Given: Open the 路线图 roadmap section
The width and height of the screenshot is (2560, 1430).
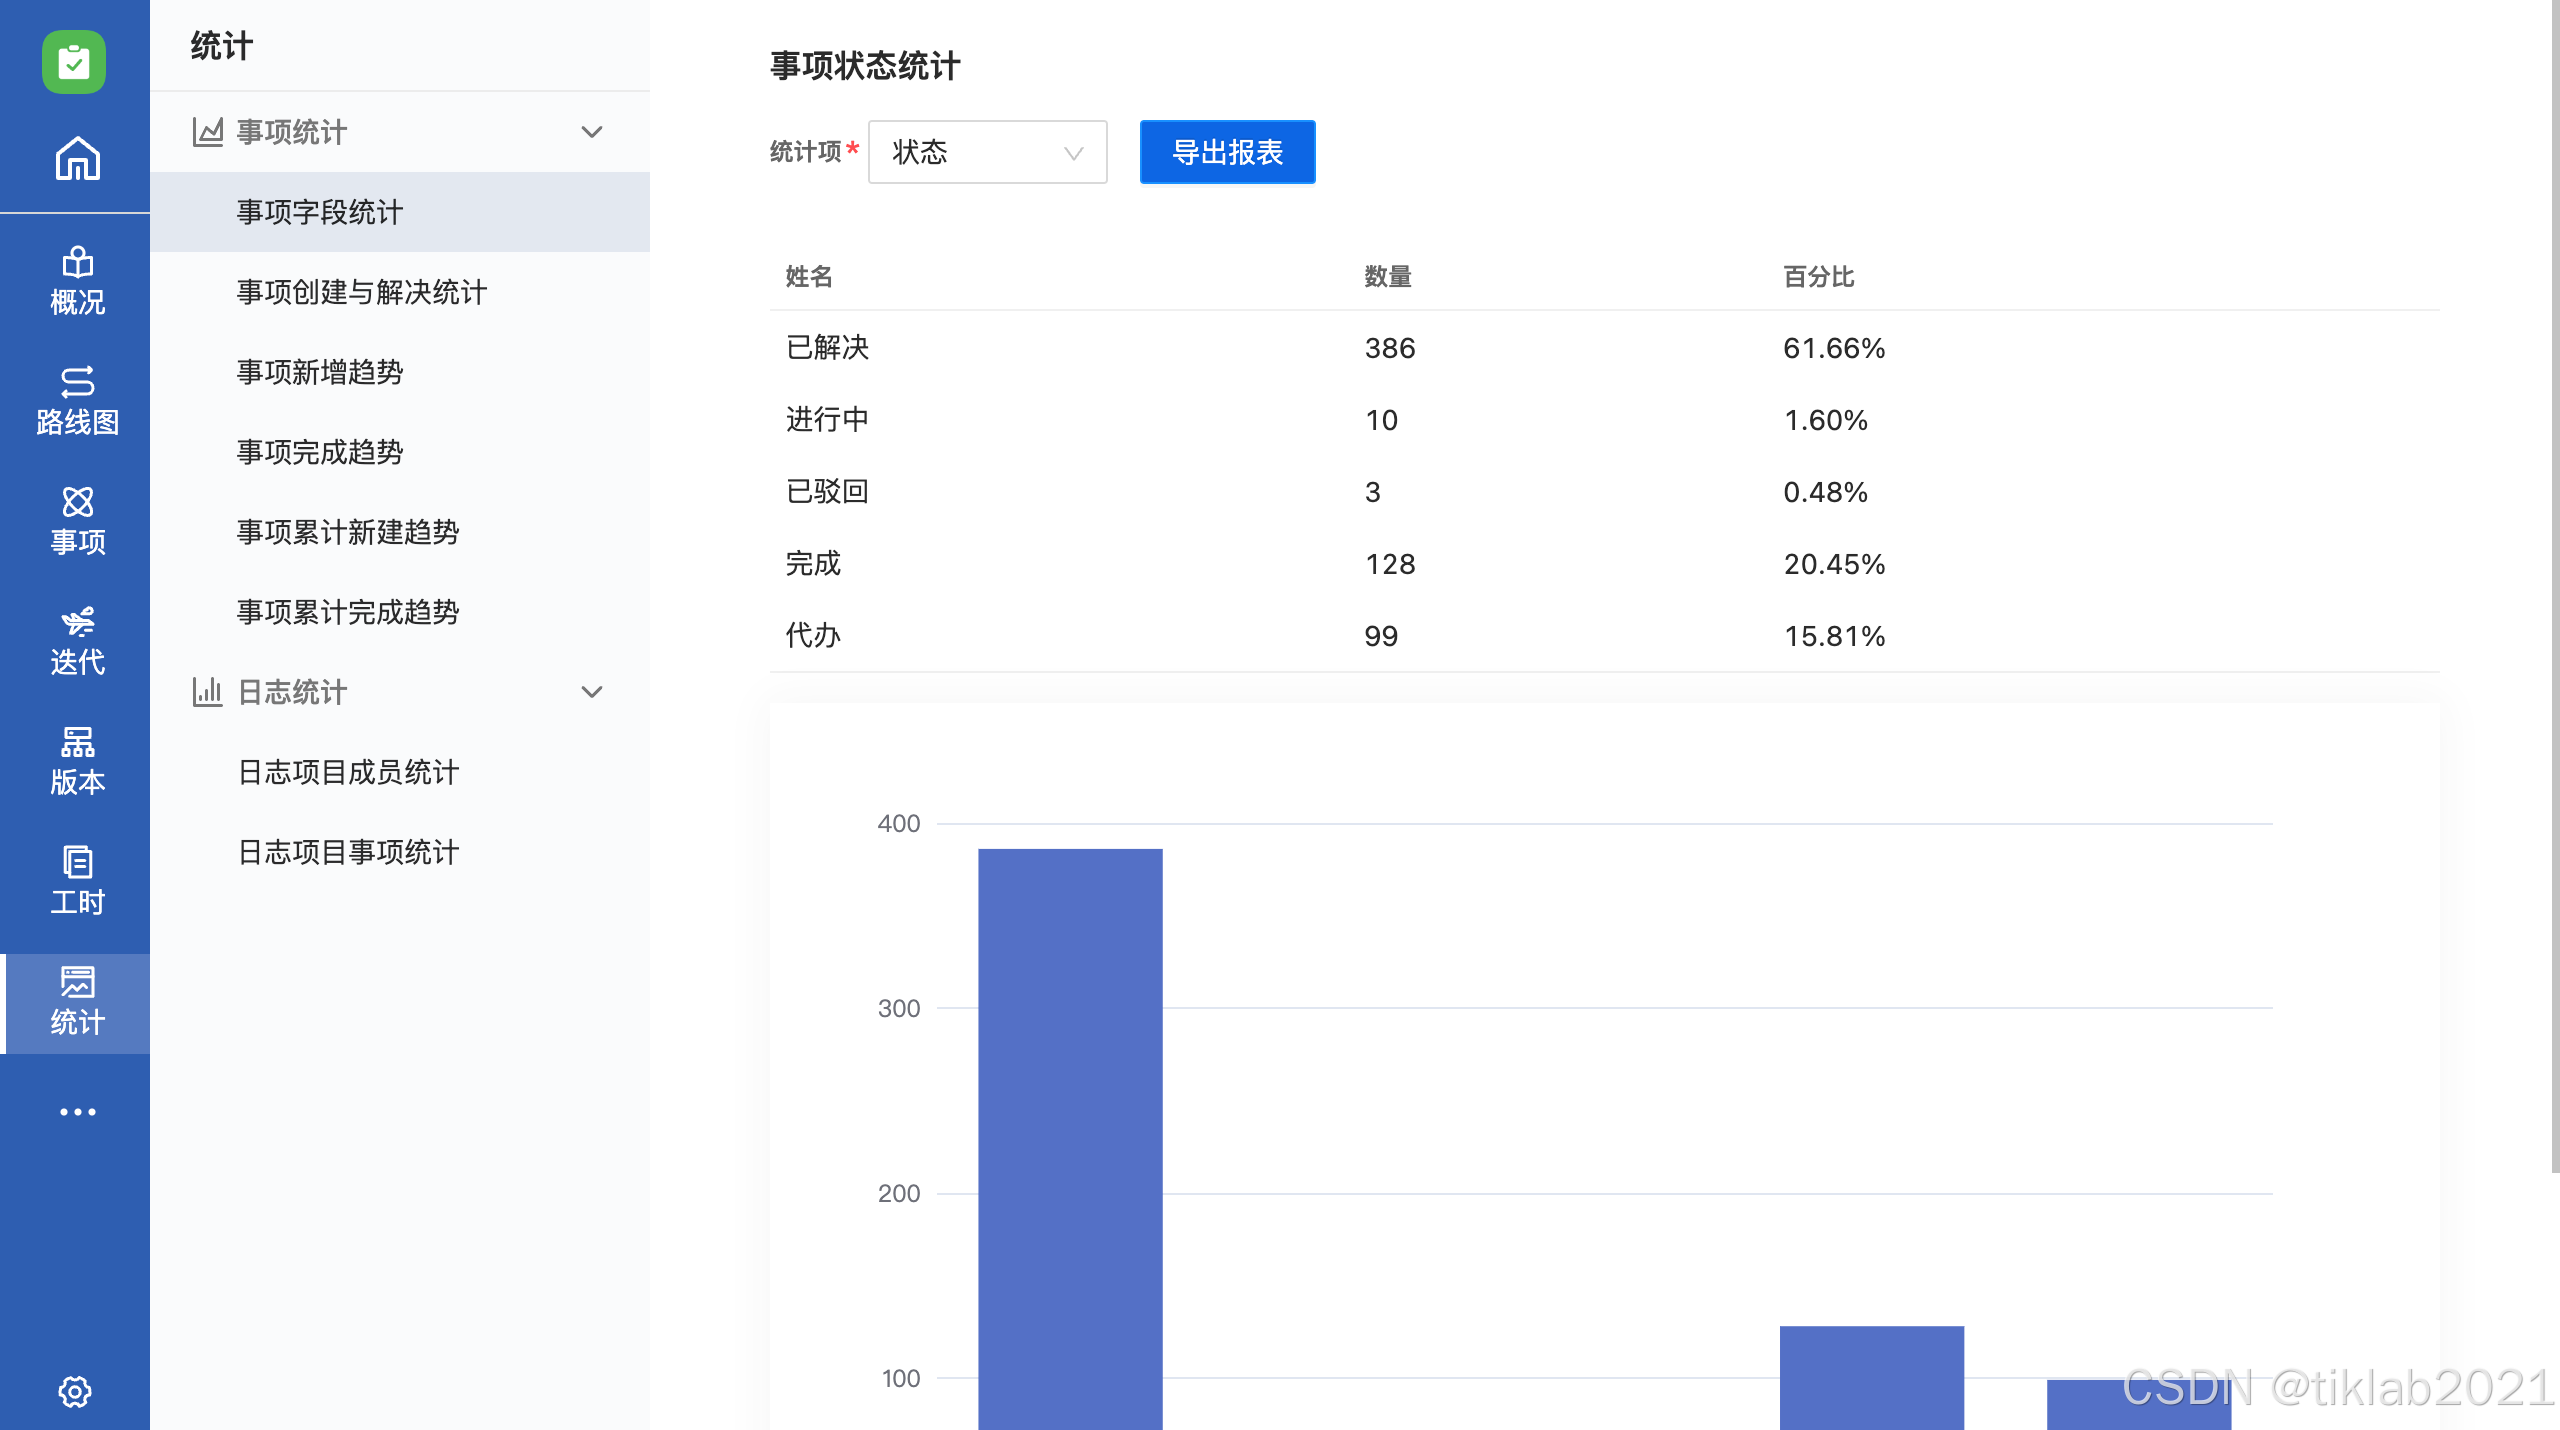Looking at the screenshot, I should (77, 401).
